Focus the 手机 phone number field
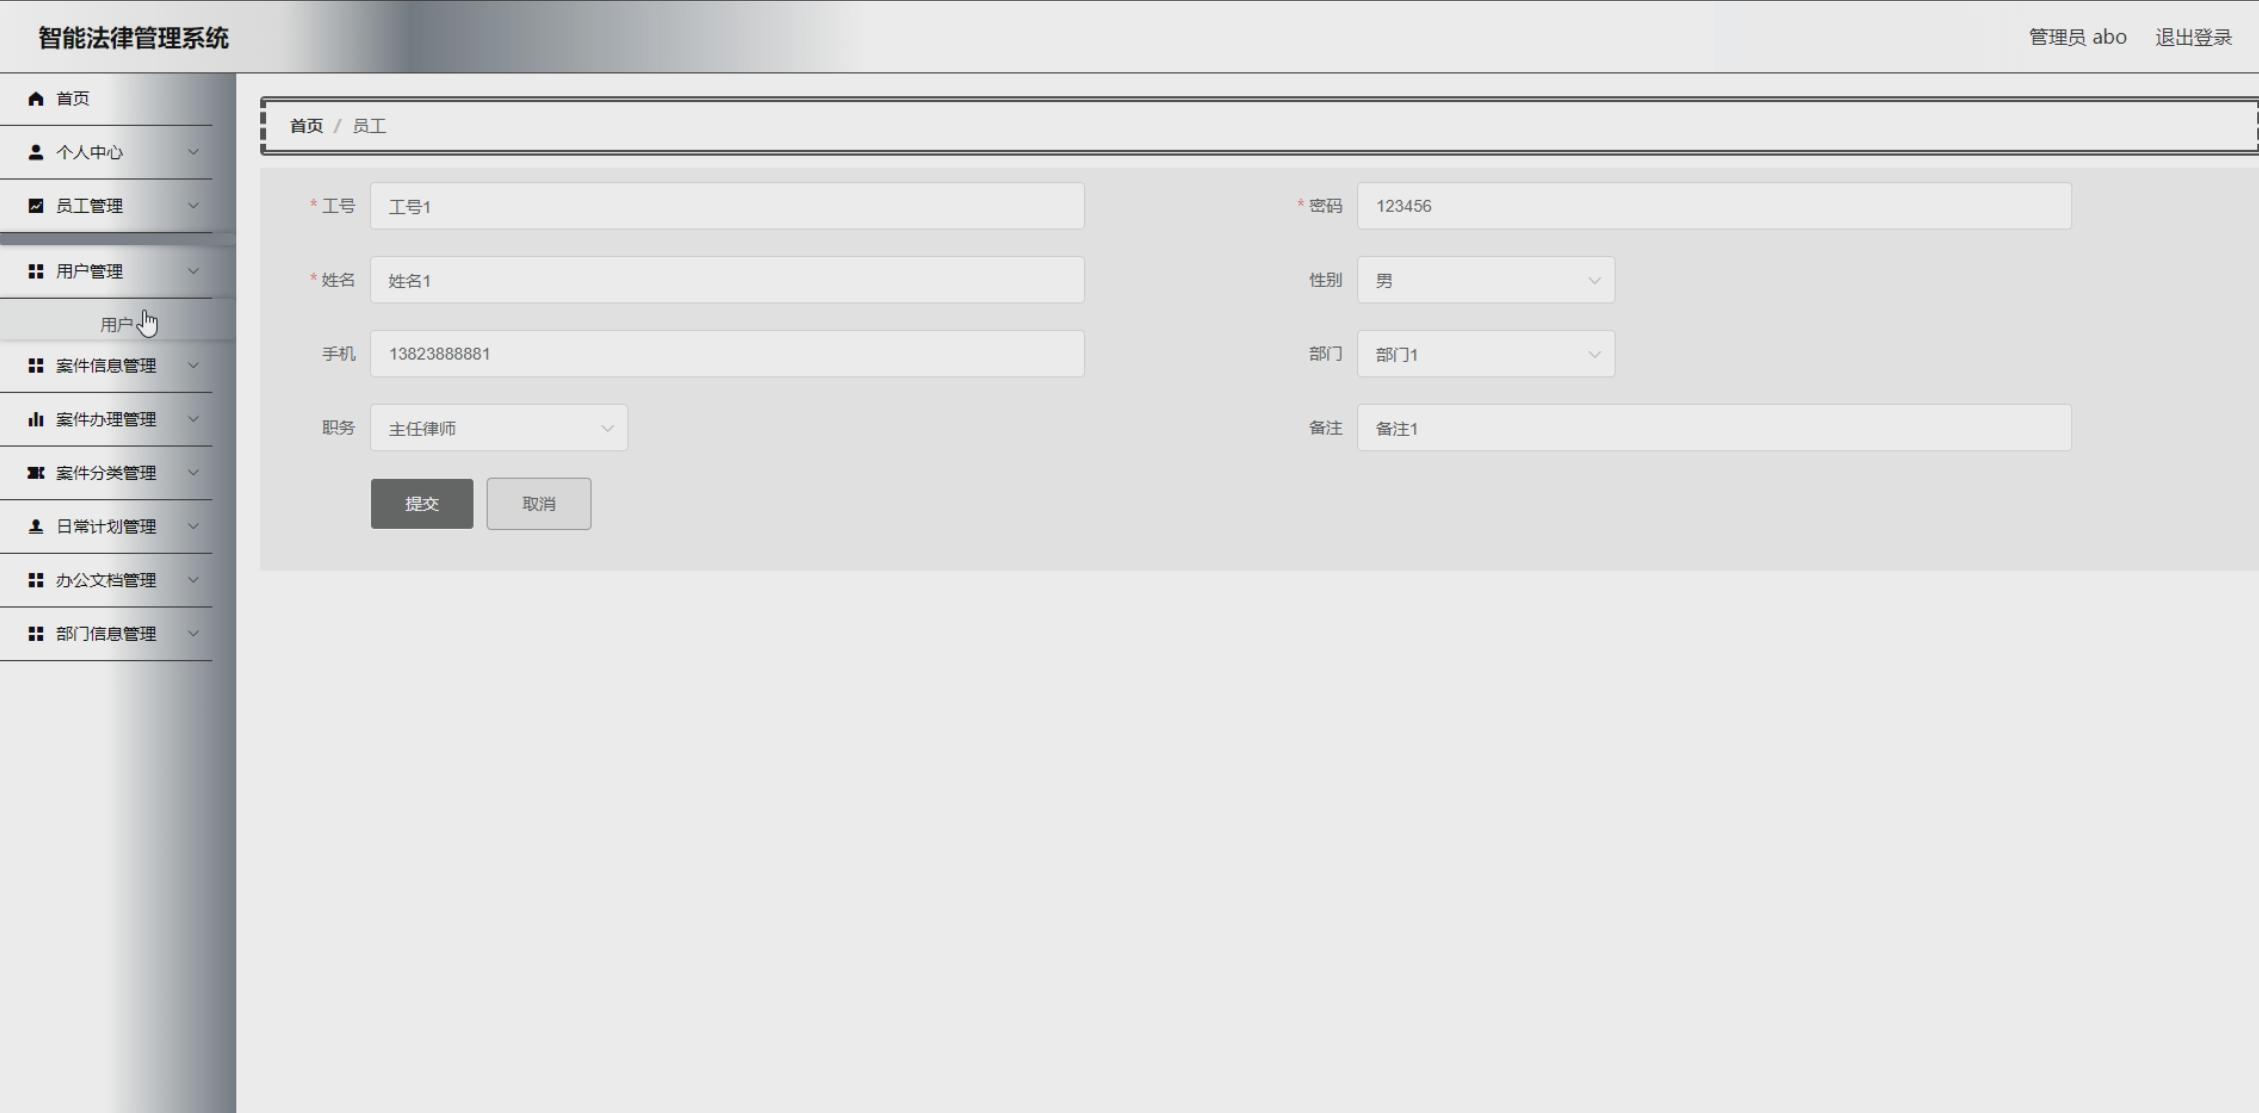 tap(726, 354)
